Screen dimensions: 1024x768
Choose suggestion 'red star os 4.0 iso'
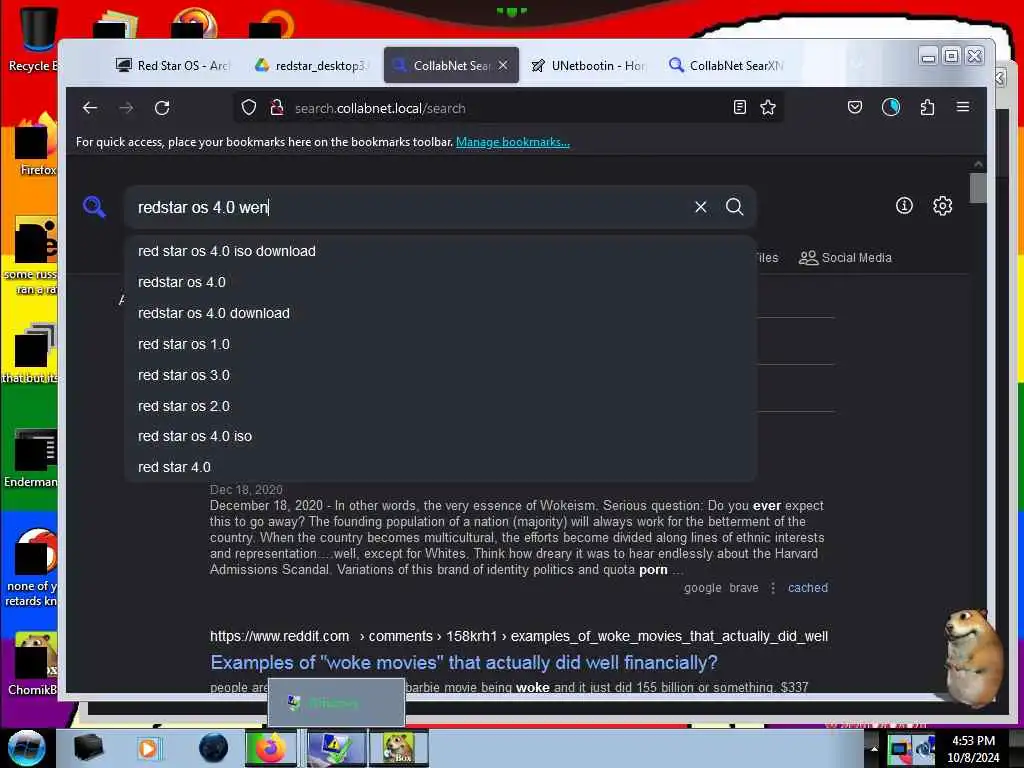[x=440, y=436]
